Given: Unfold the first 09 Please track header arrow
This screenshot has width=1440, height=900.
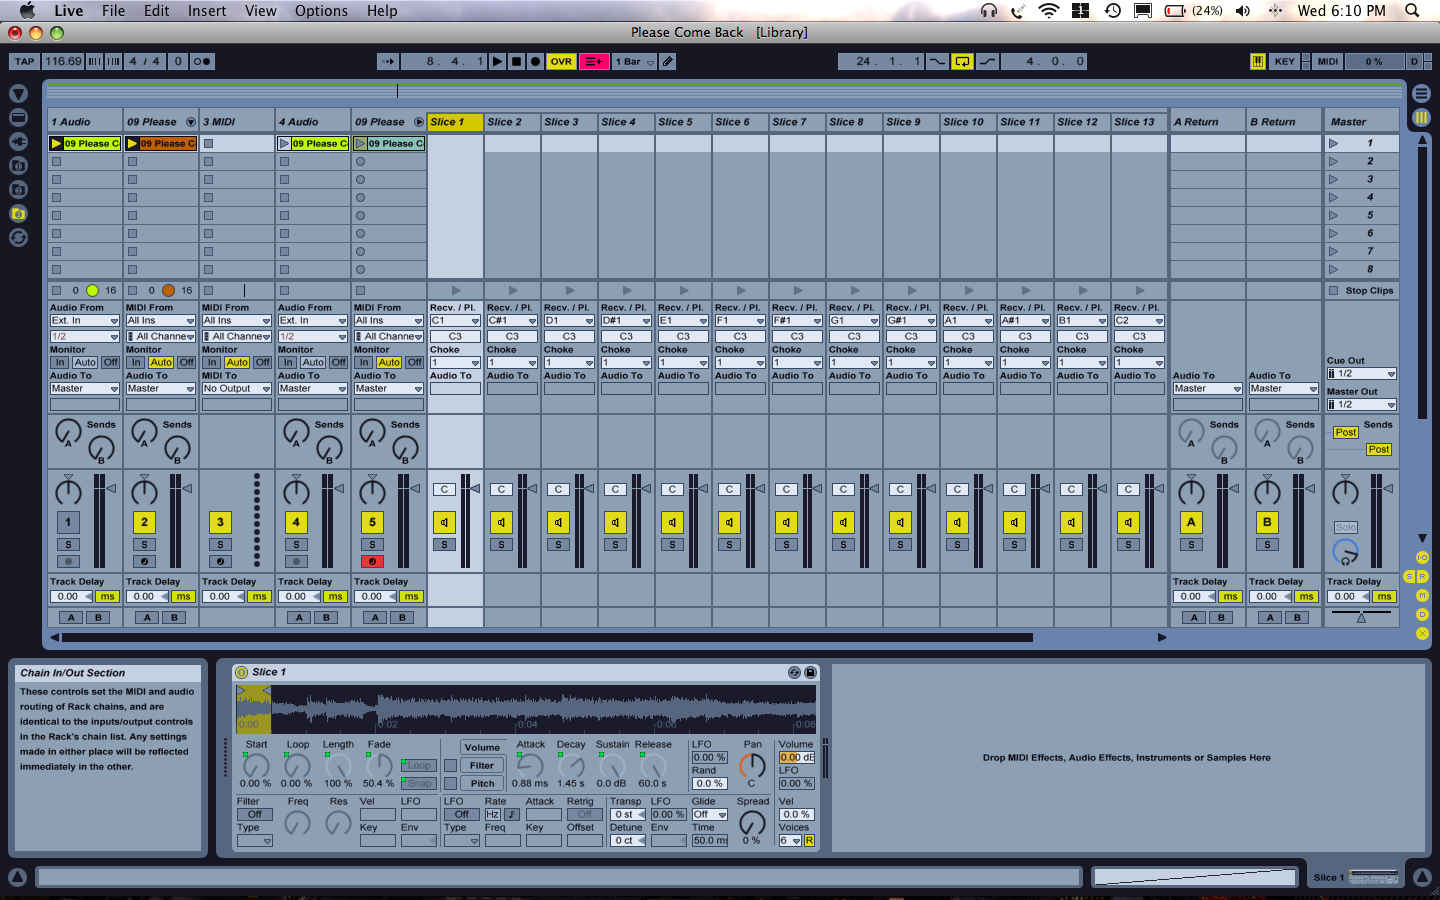Looking at the screenshot, I should coord(190,122).
